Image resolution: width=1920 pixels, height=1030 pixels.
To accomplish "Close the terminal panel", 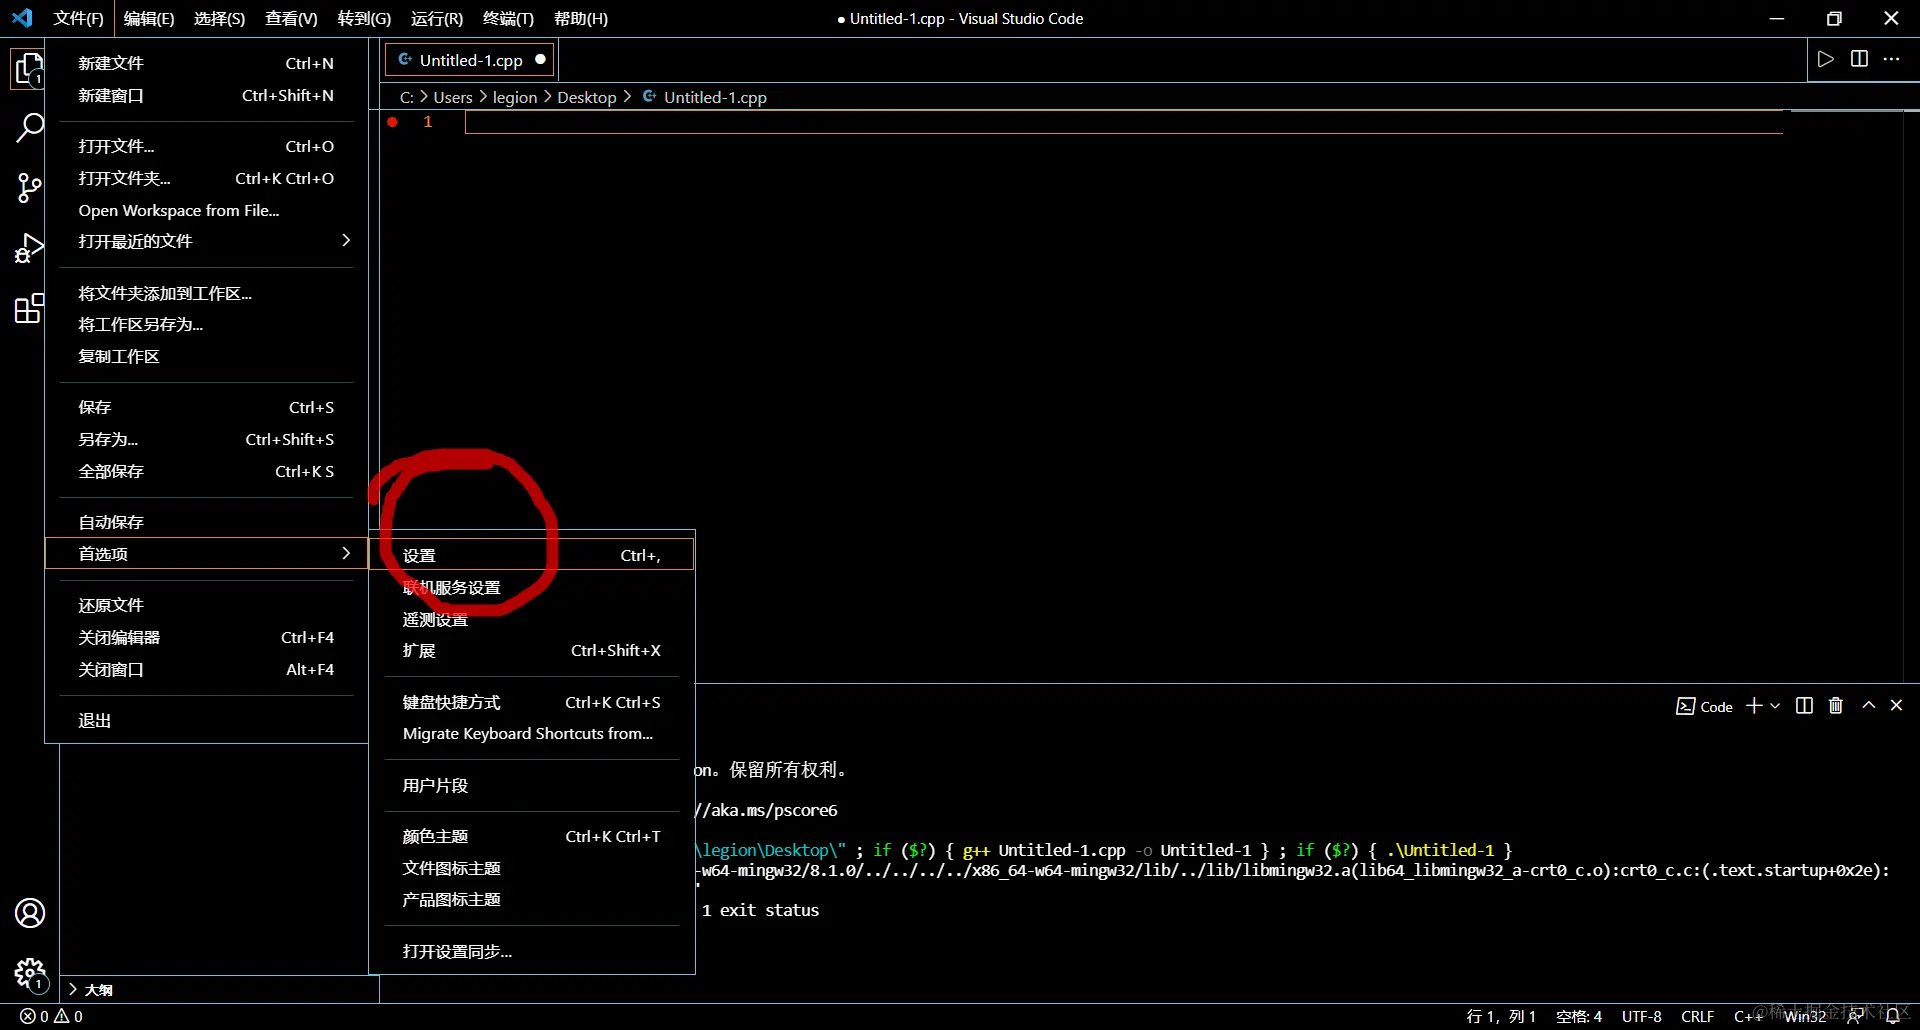I will click(x=1896, y=705).
